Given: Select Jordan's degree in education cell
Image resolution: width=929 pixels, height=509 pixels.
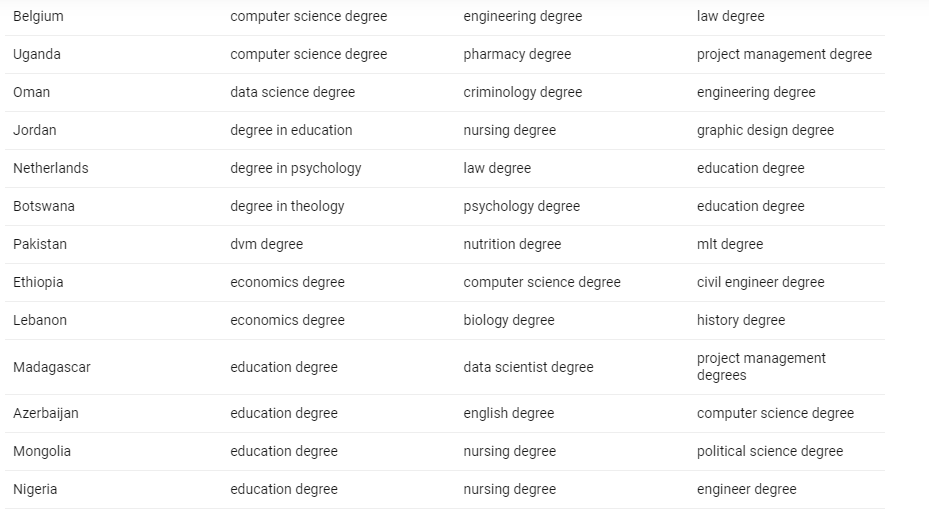Looking at the screenshot, I should 291,130.
